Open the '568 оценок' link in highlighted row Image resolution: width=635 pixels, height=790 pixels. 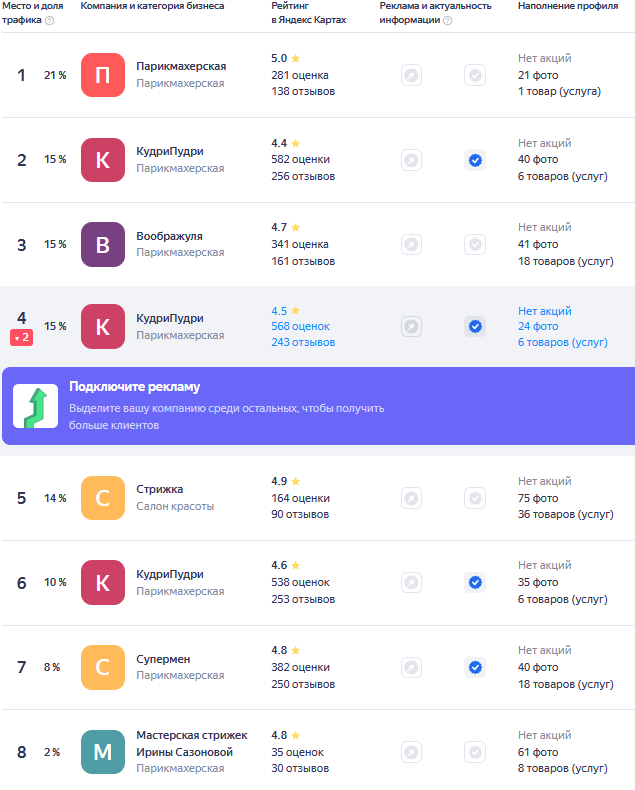pyautogui.click(x=300, y=326)
